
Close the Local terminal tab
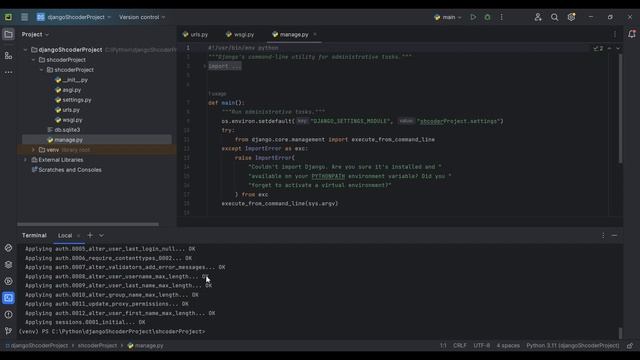[78, 236]
